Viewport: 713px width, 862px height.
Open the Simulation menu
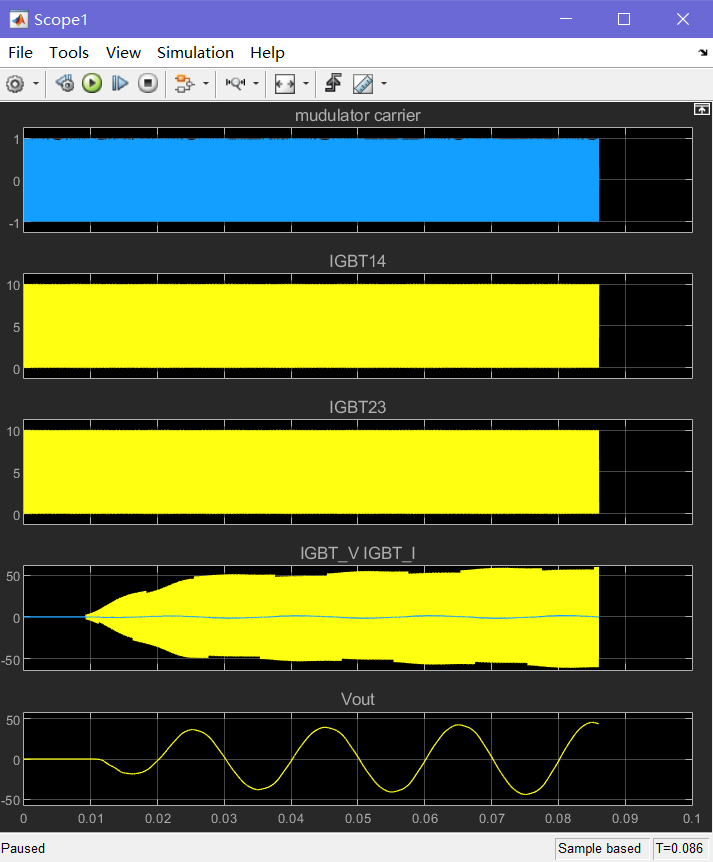pos(195,53)
